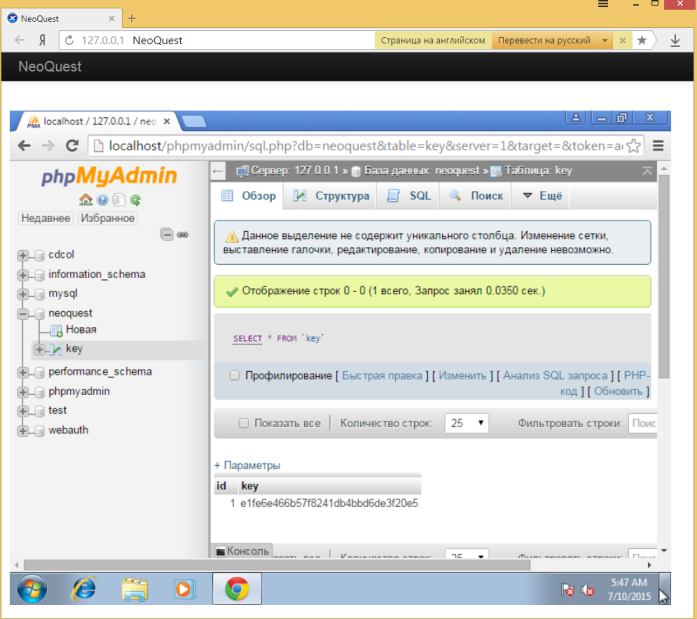Open Количество строк 25 dropdown
Screen dimensions: 697x619
click(x=467, y=423)
